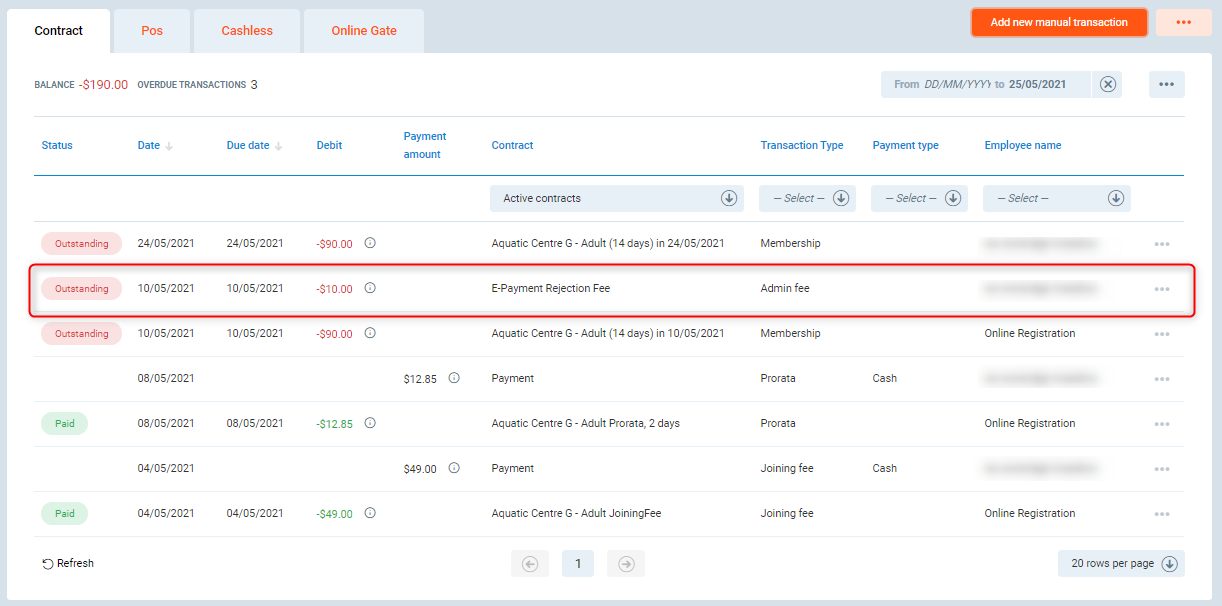The width and height of the screenshot is (1222, 606).
Task: Switch to the Cashless tab
Action: (247, 31)
